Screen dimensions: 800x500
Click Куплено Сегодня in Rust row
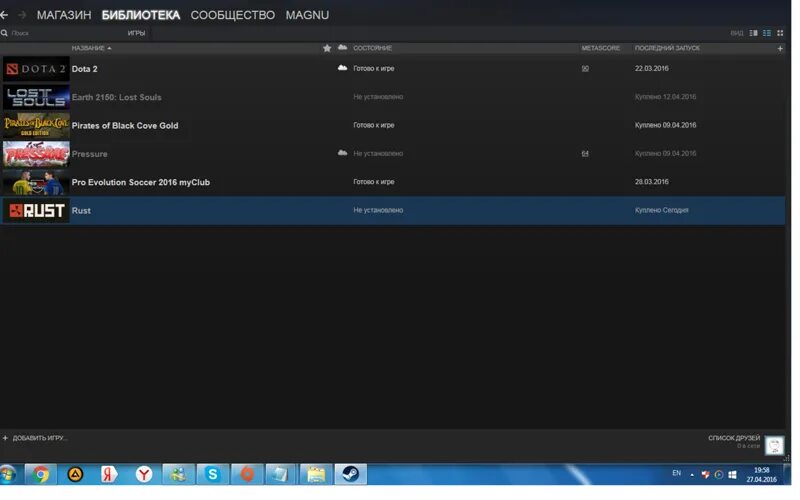(661, 210)
